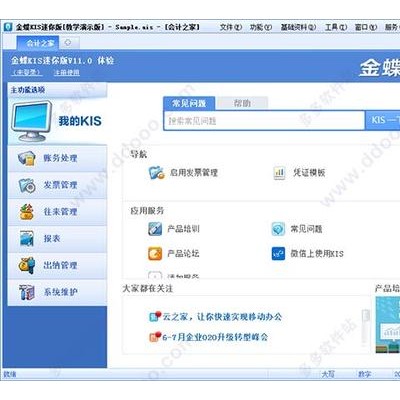Open 发票管理 sidebar icon
This screenshot has width=400, height=400.
pyautogui.click(x=27, y=185)
